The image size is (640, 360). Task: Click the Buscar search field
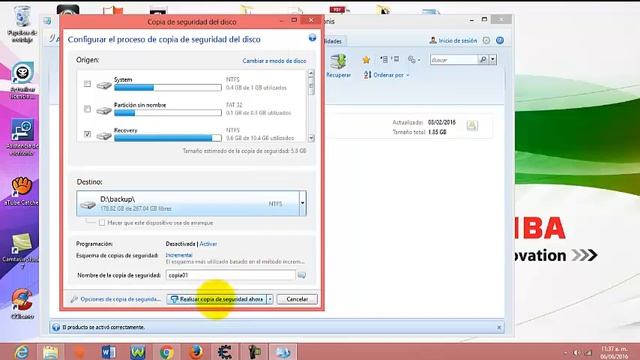[454, 60]
